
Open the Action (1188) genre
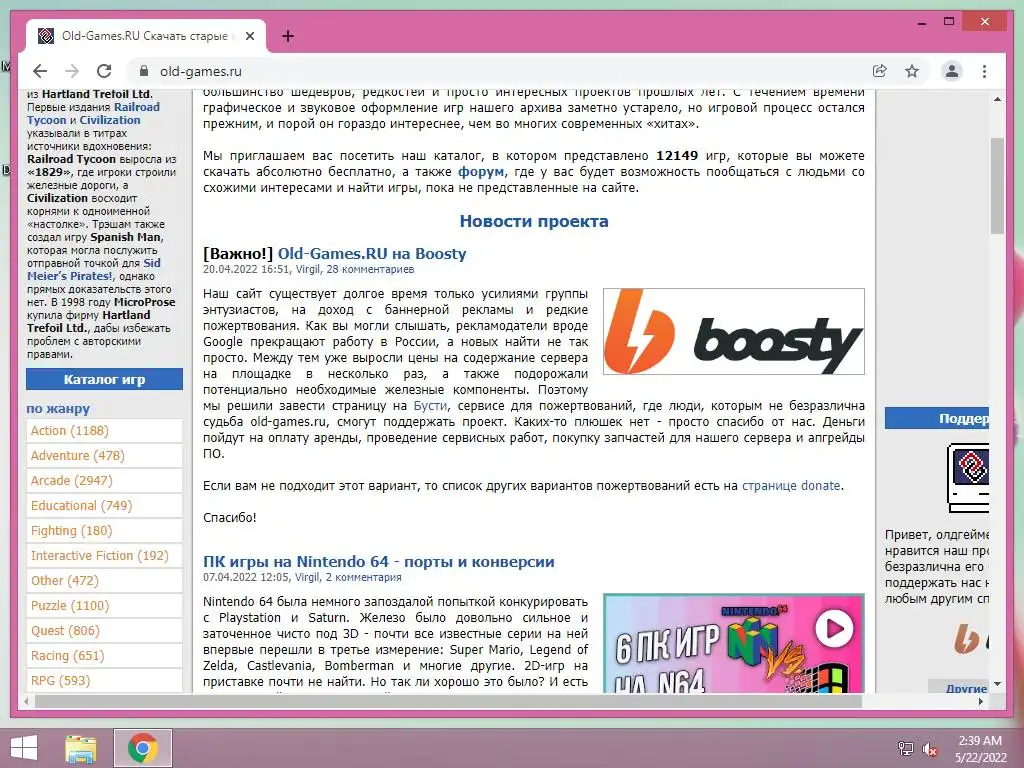pos(104,430)
